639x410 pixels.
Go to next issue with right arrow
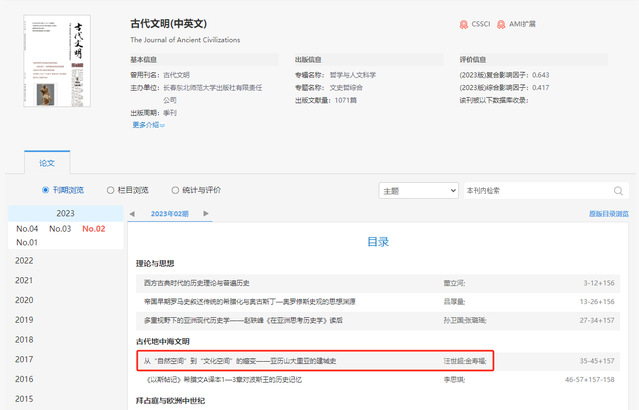[207, 213]
